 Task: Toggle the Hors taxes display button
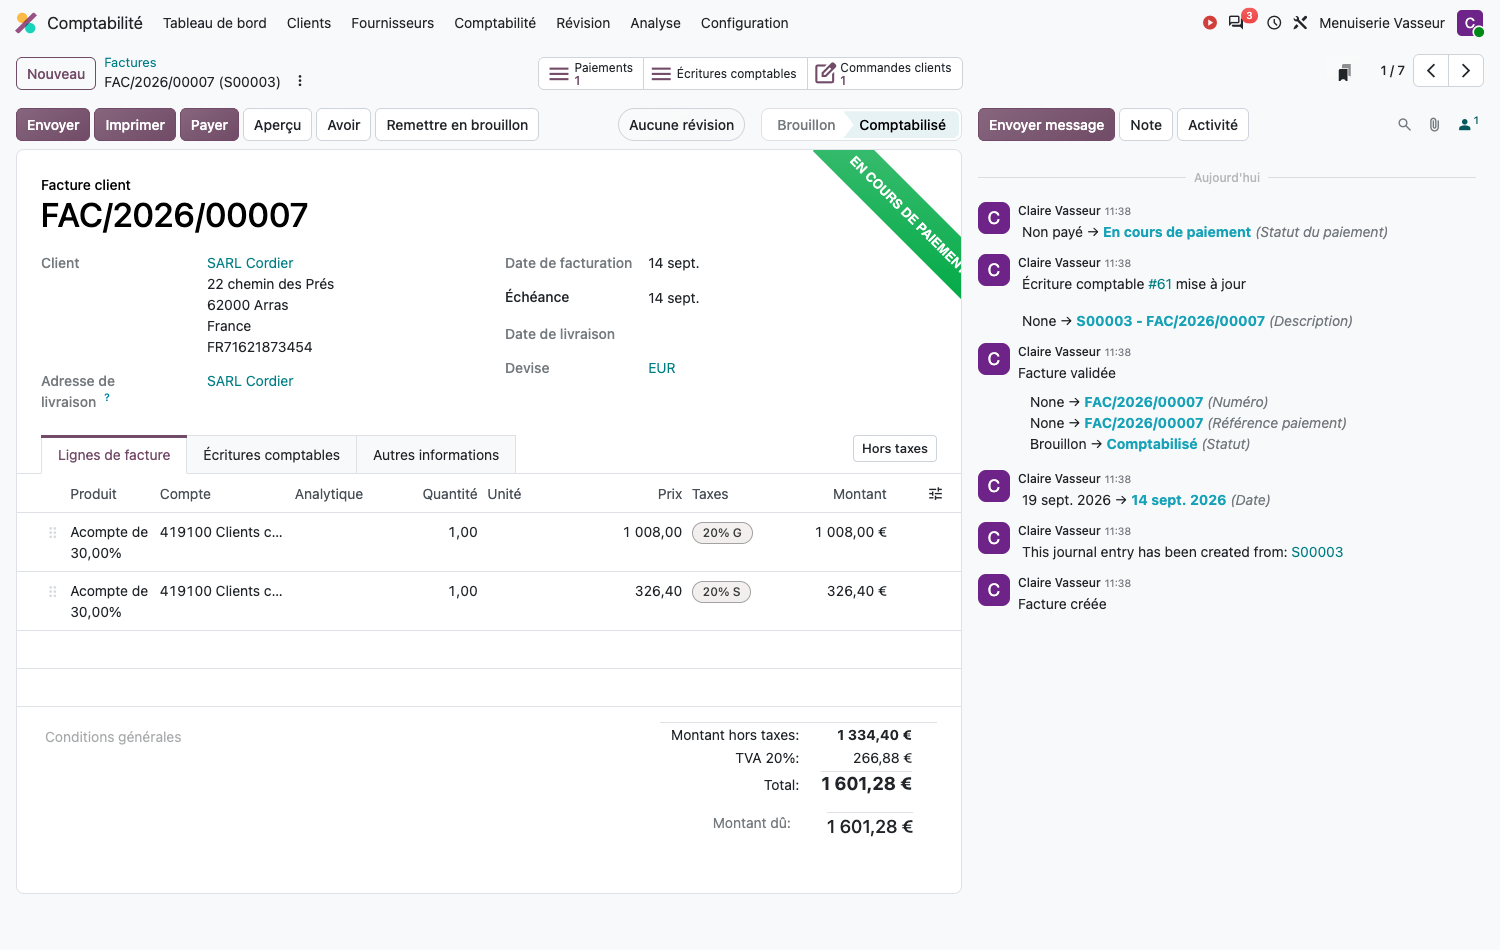(895, 449)
